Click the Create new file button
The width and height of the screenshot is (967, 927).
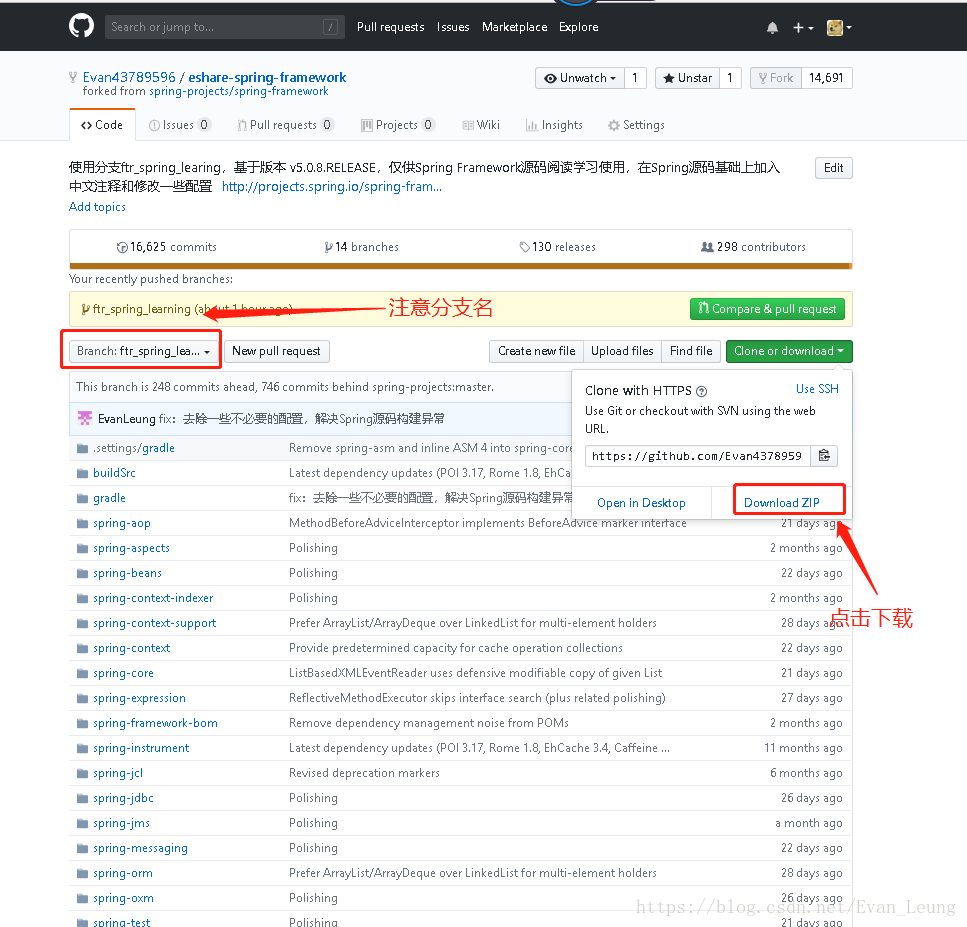click(536, 351)
